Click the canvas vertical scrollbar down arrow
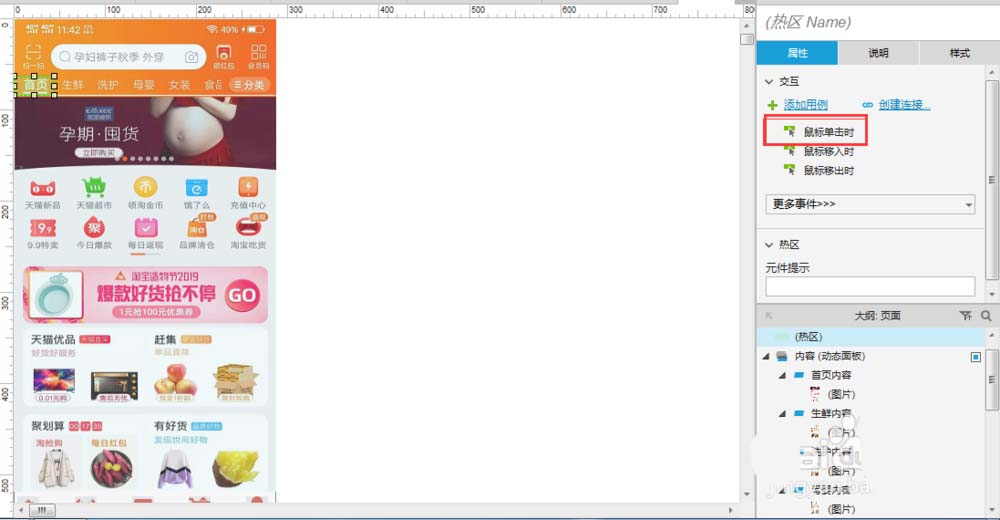Screen dimensions: 1000x520 tap(747, 494)
